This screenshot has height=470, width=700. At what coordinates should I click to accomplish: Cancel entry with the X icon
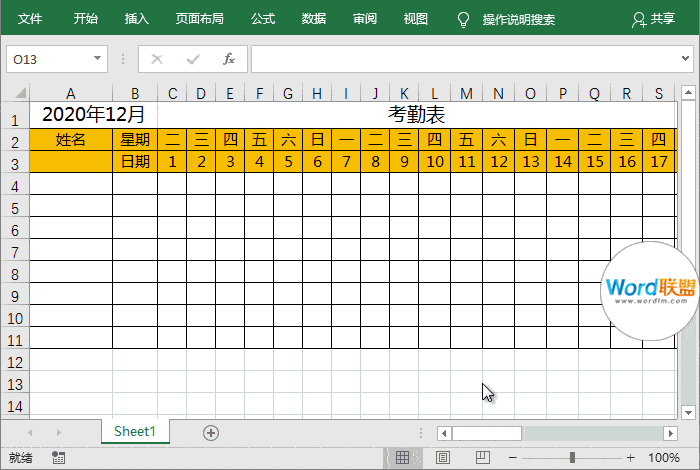coord(157,59)
